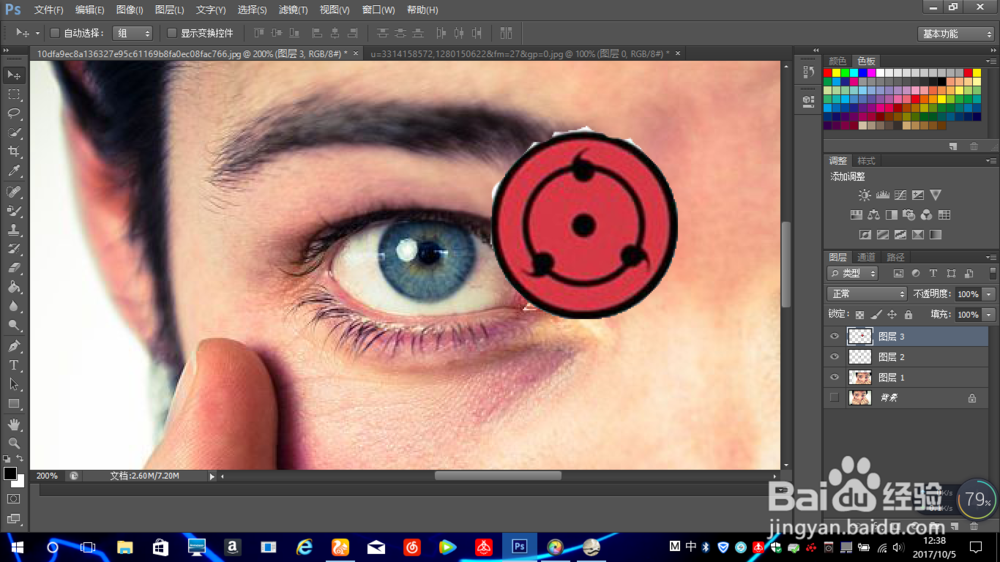Hide 图层 1 with its eye icon
1000x562 pixels.
(834, 377)
